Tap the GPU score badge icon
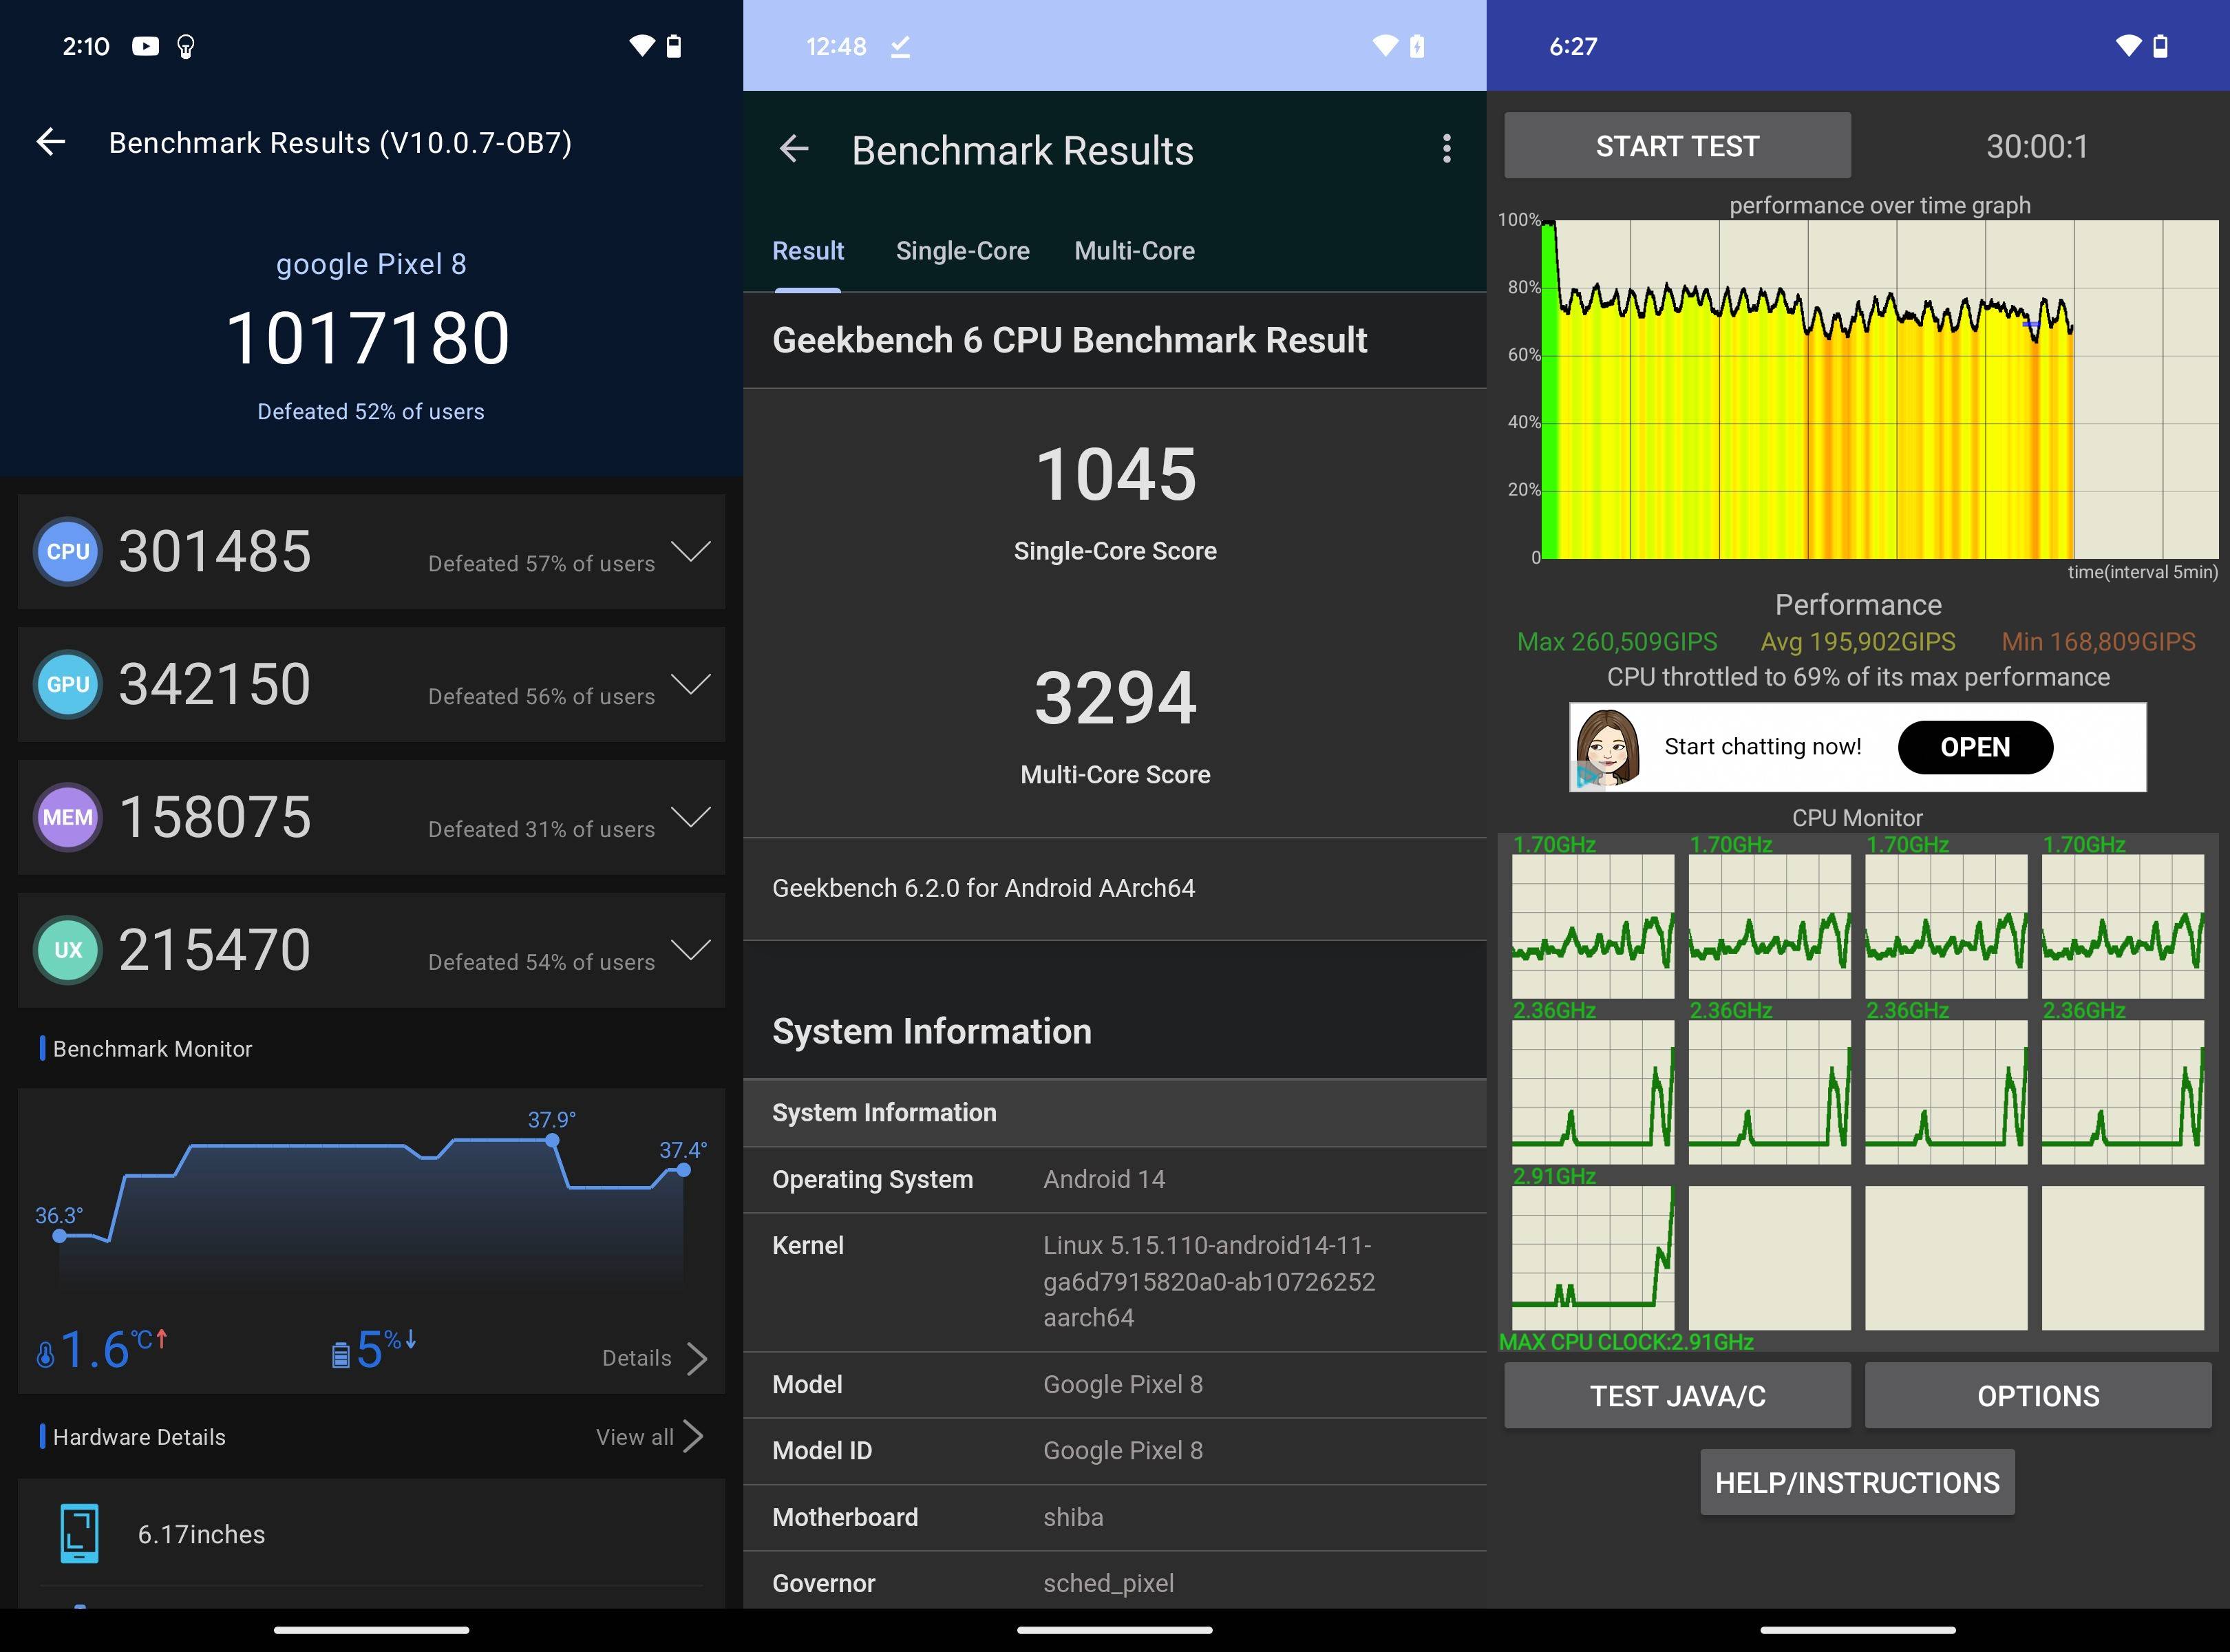The height and width of the screenshot is (1652, 2230). [68, 685]
